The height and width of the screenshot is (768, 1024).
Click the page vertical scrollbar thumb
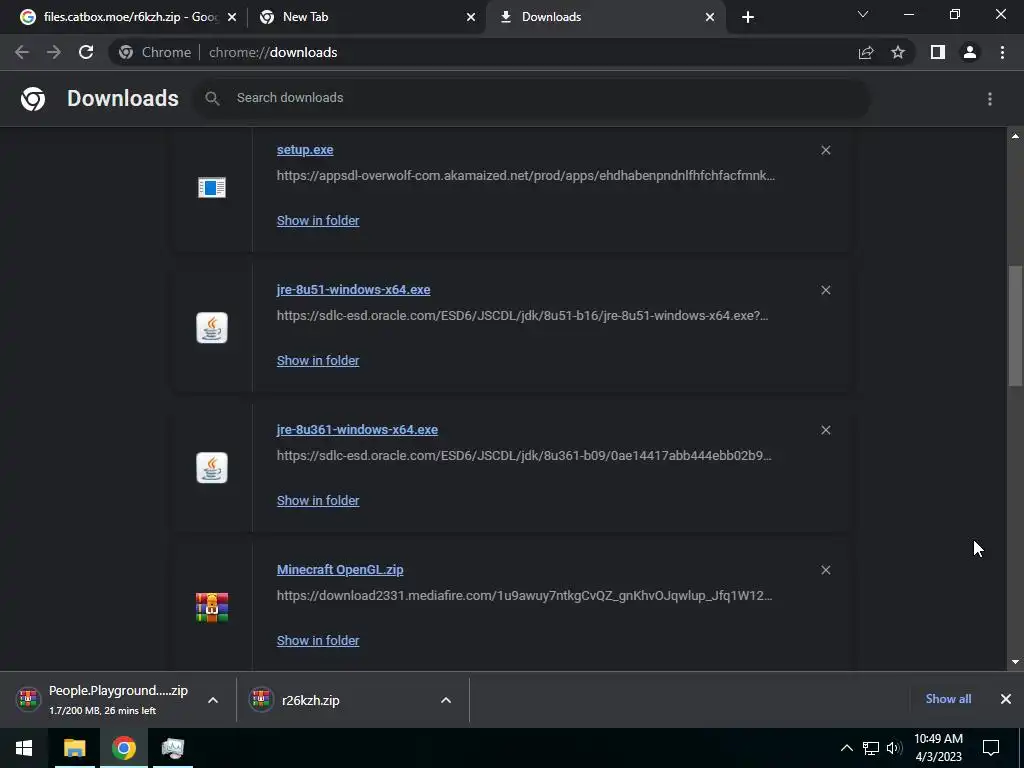coord(1015,325)
